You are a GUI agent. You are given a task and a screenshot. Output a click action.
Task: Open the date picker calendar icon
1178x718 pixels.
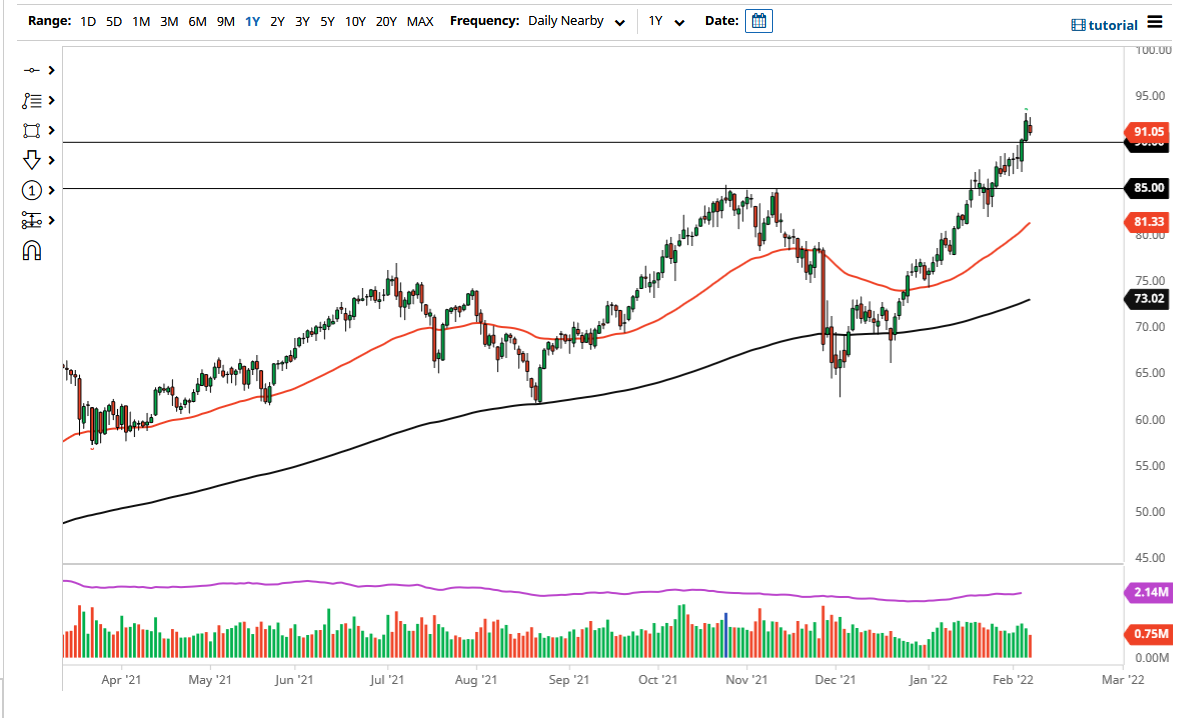coord(758,20)
